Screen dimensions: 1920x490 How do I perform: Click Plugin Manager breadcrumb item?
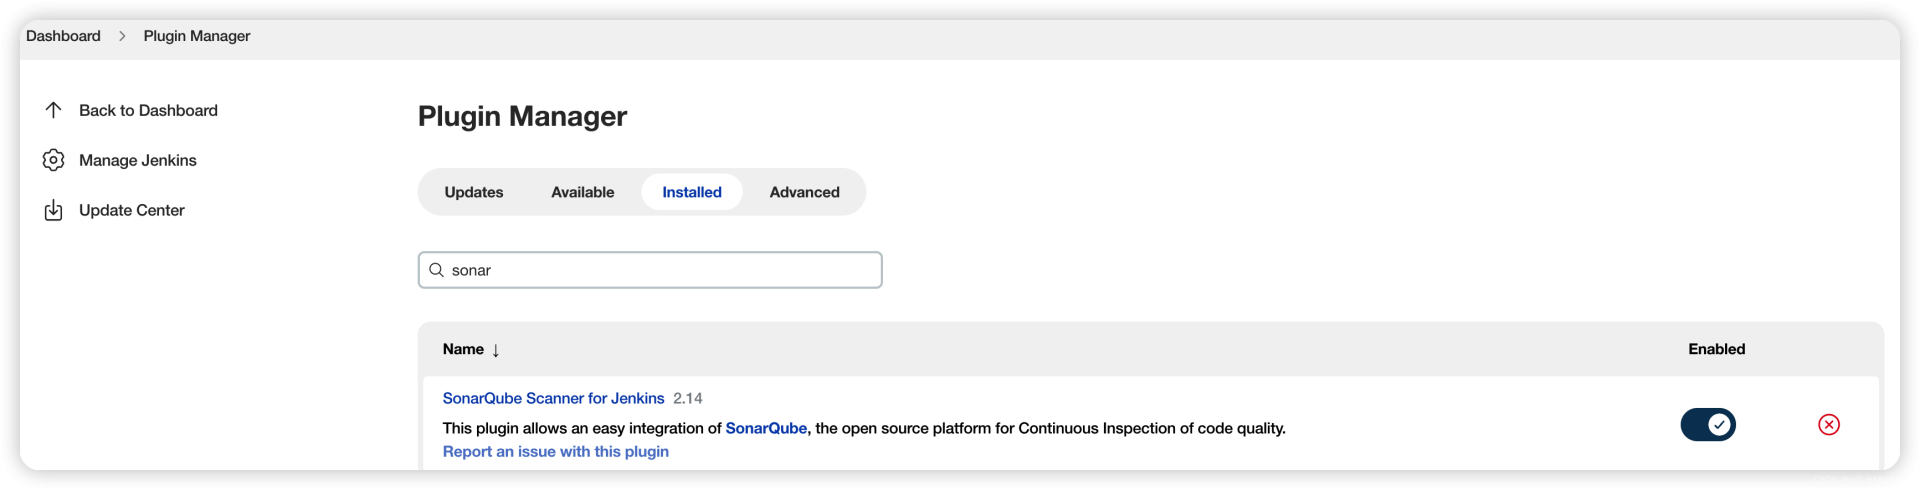click(x=197, y=36)
